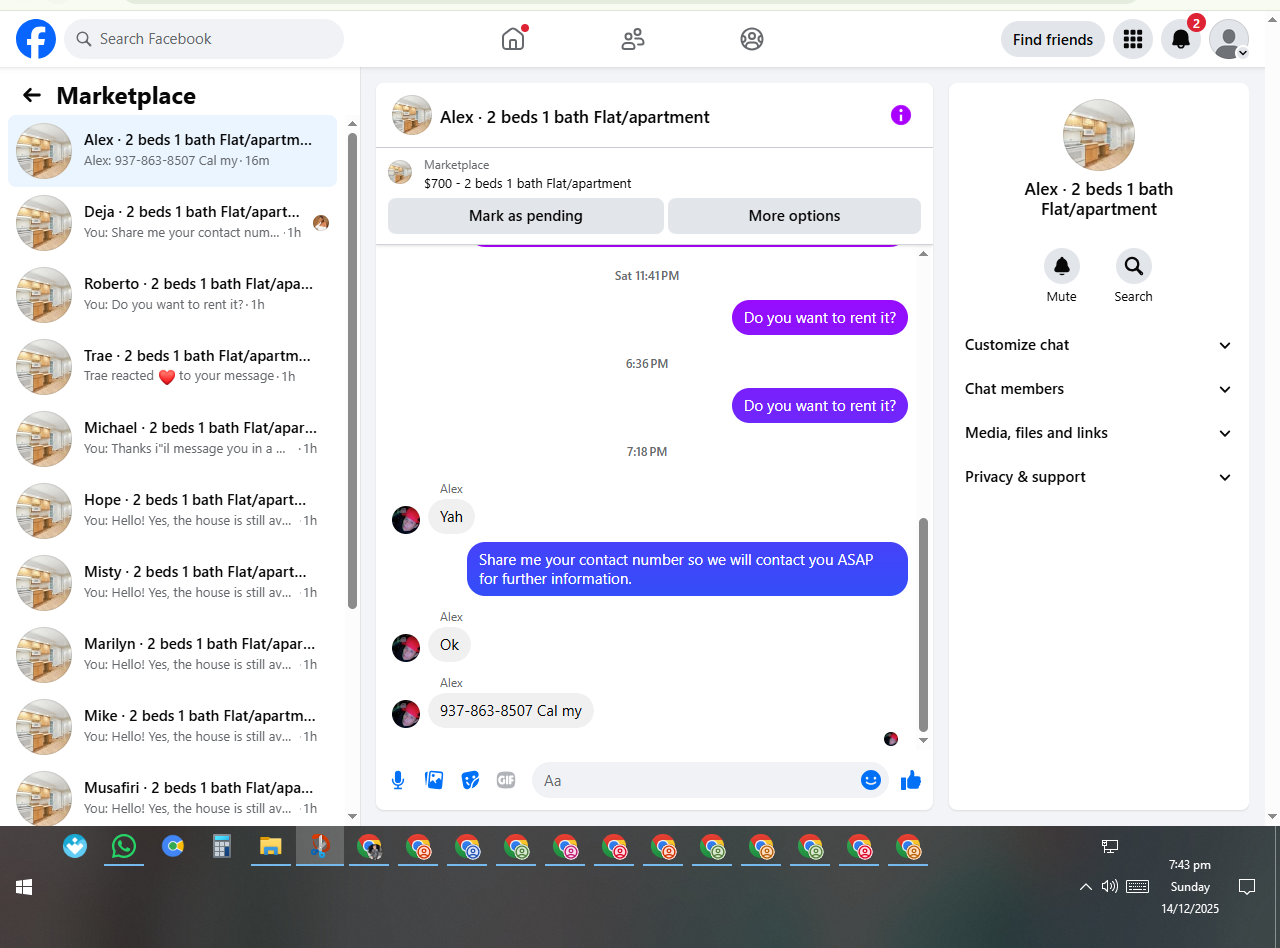Click the chat header listing thumbnail
1280x948 pixels.
412,115
